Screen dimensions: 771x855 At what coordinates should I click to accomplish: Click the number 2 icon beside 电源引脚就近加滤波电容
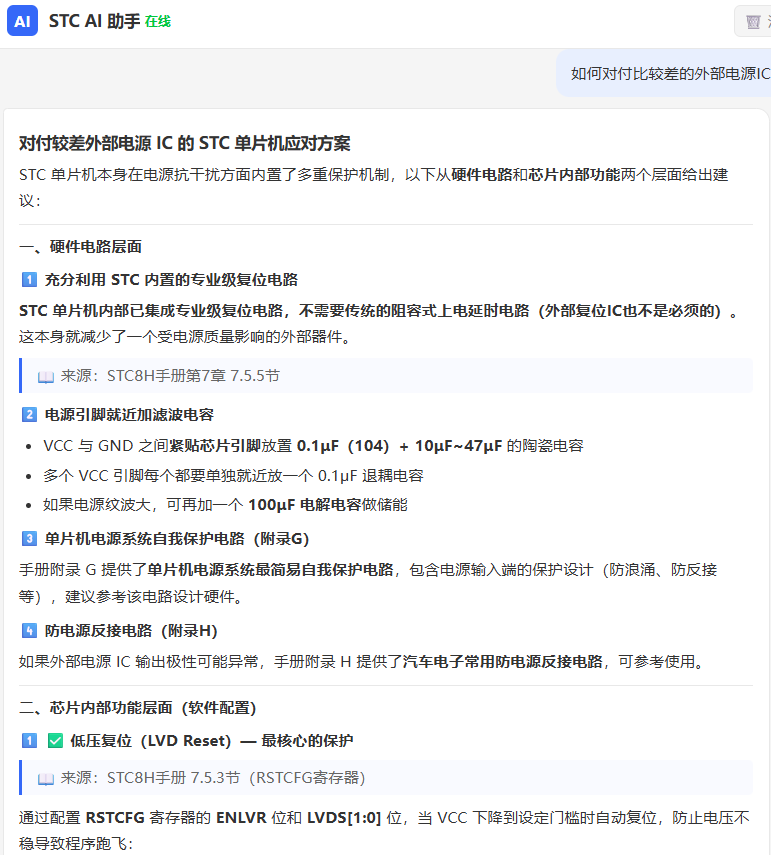[29, 414]
